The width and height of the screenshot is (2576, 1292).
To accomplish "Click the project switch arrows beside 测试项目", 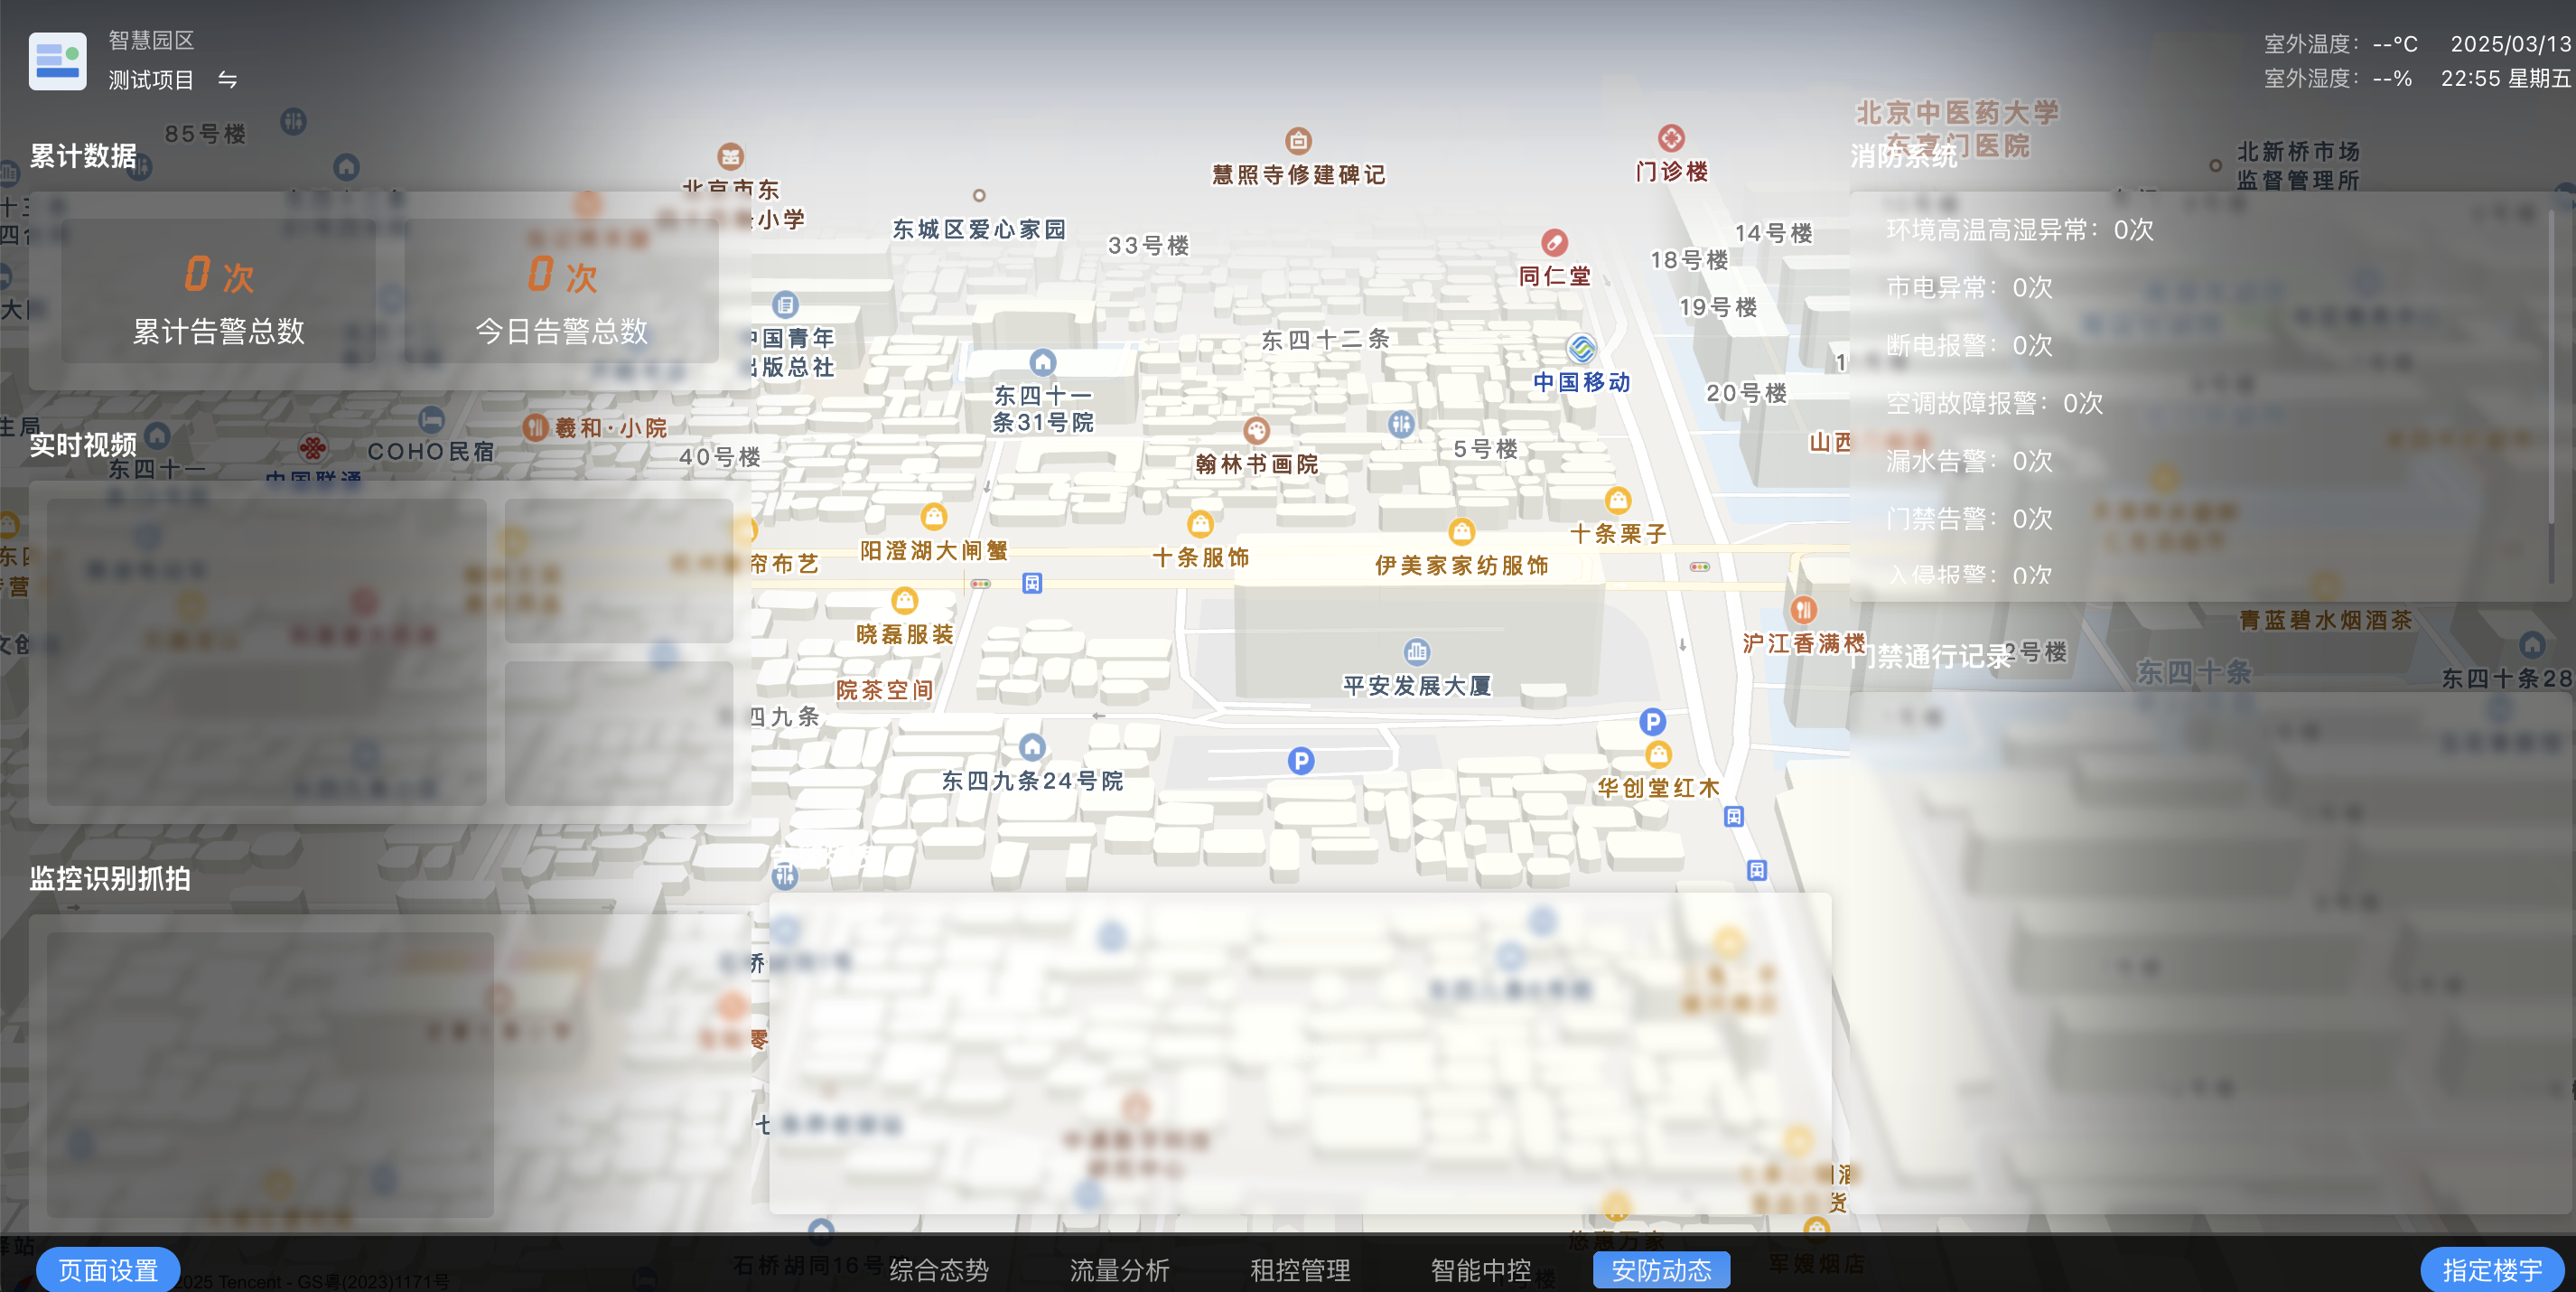I will click(x=228, y=79).
